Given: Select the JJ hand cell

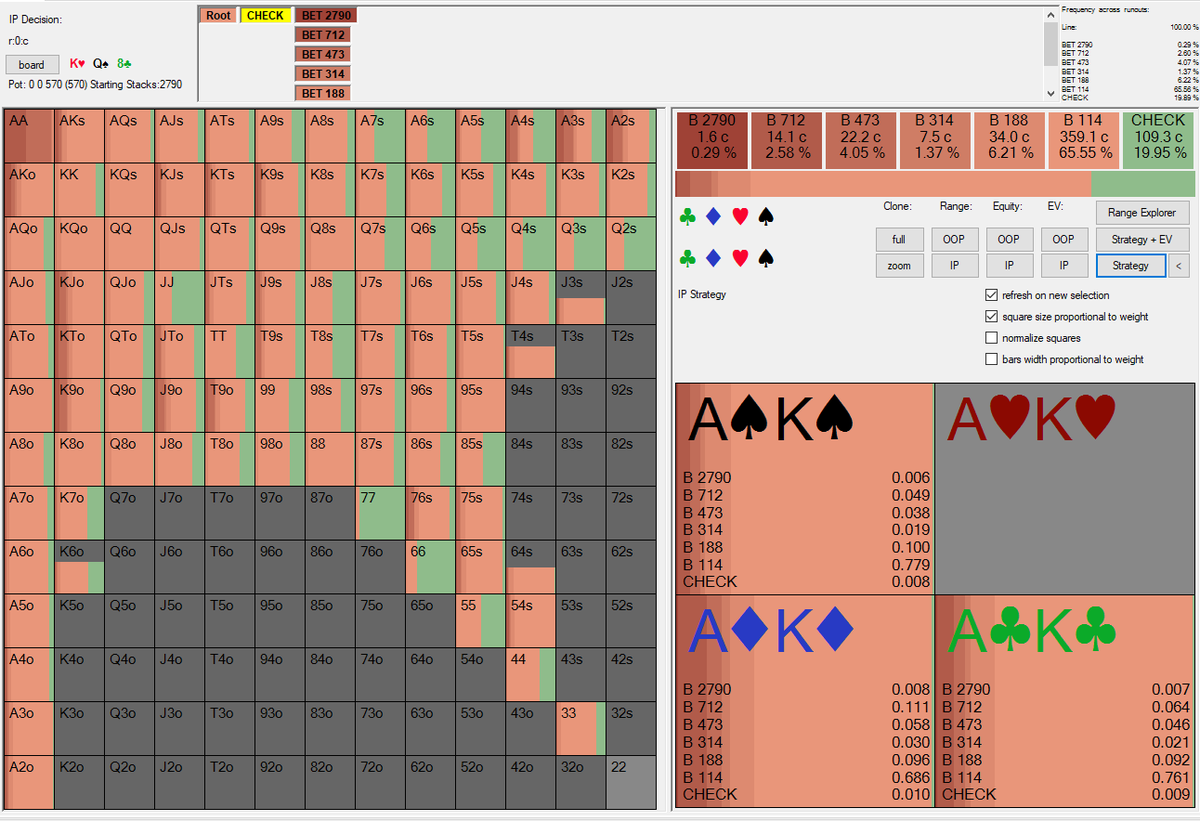Looking at the screenshot, I should coord(180,297).
